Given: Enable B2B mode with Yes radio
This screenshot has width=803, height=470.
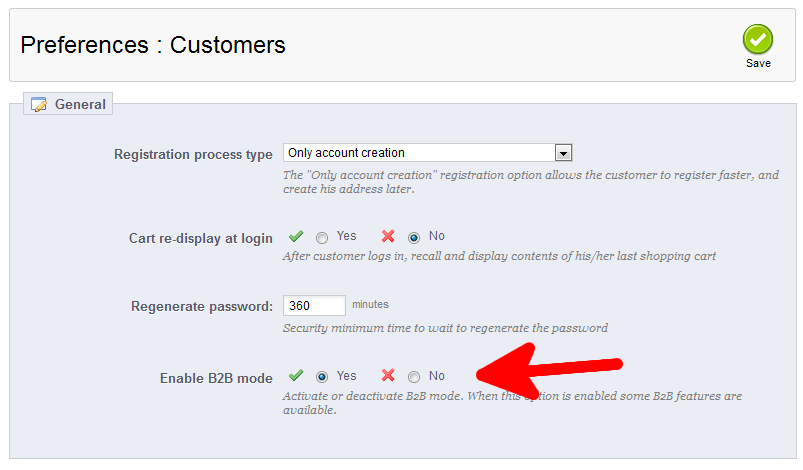Looking at the screenshot, I should point(322,377).
